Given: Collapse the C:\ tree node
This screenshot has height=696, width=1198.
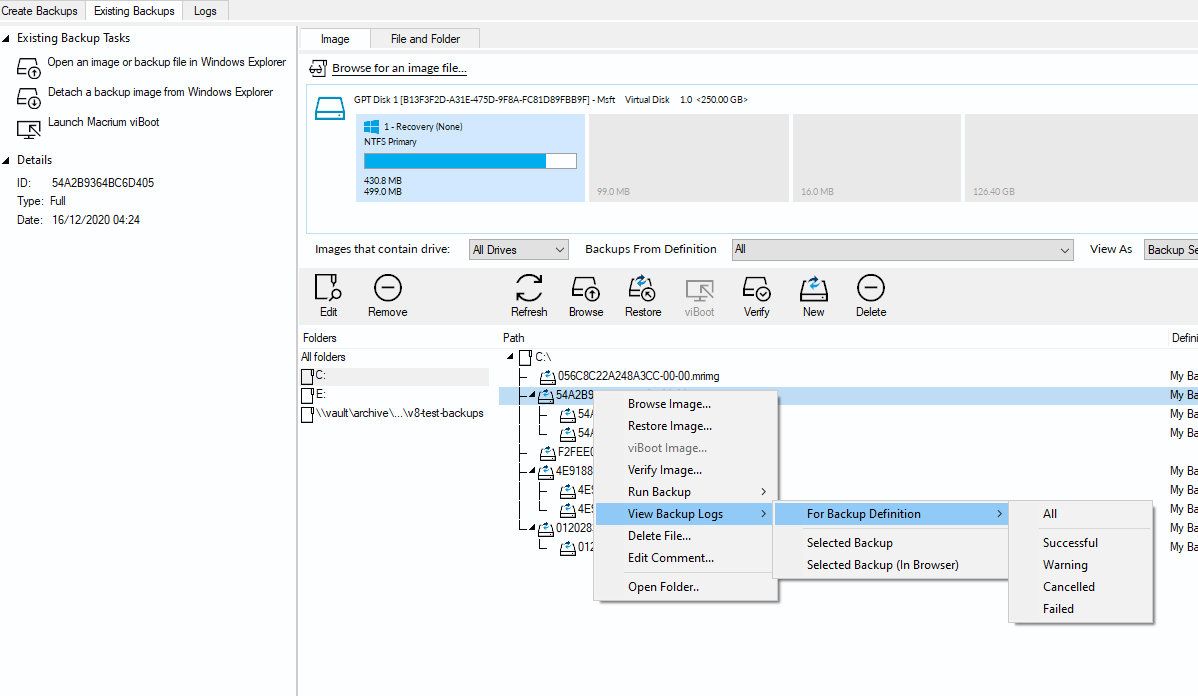Looking at the screenshot, I should point(510,357).
